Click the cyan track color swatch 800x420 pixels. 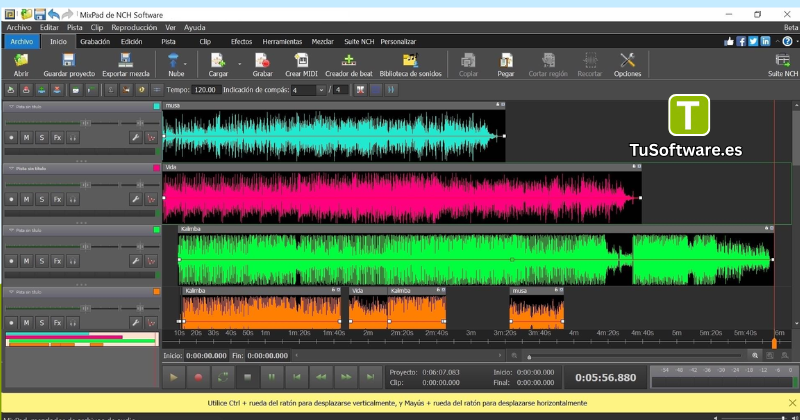click(x=157, y=106)
